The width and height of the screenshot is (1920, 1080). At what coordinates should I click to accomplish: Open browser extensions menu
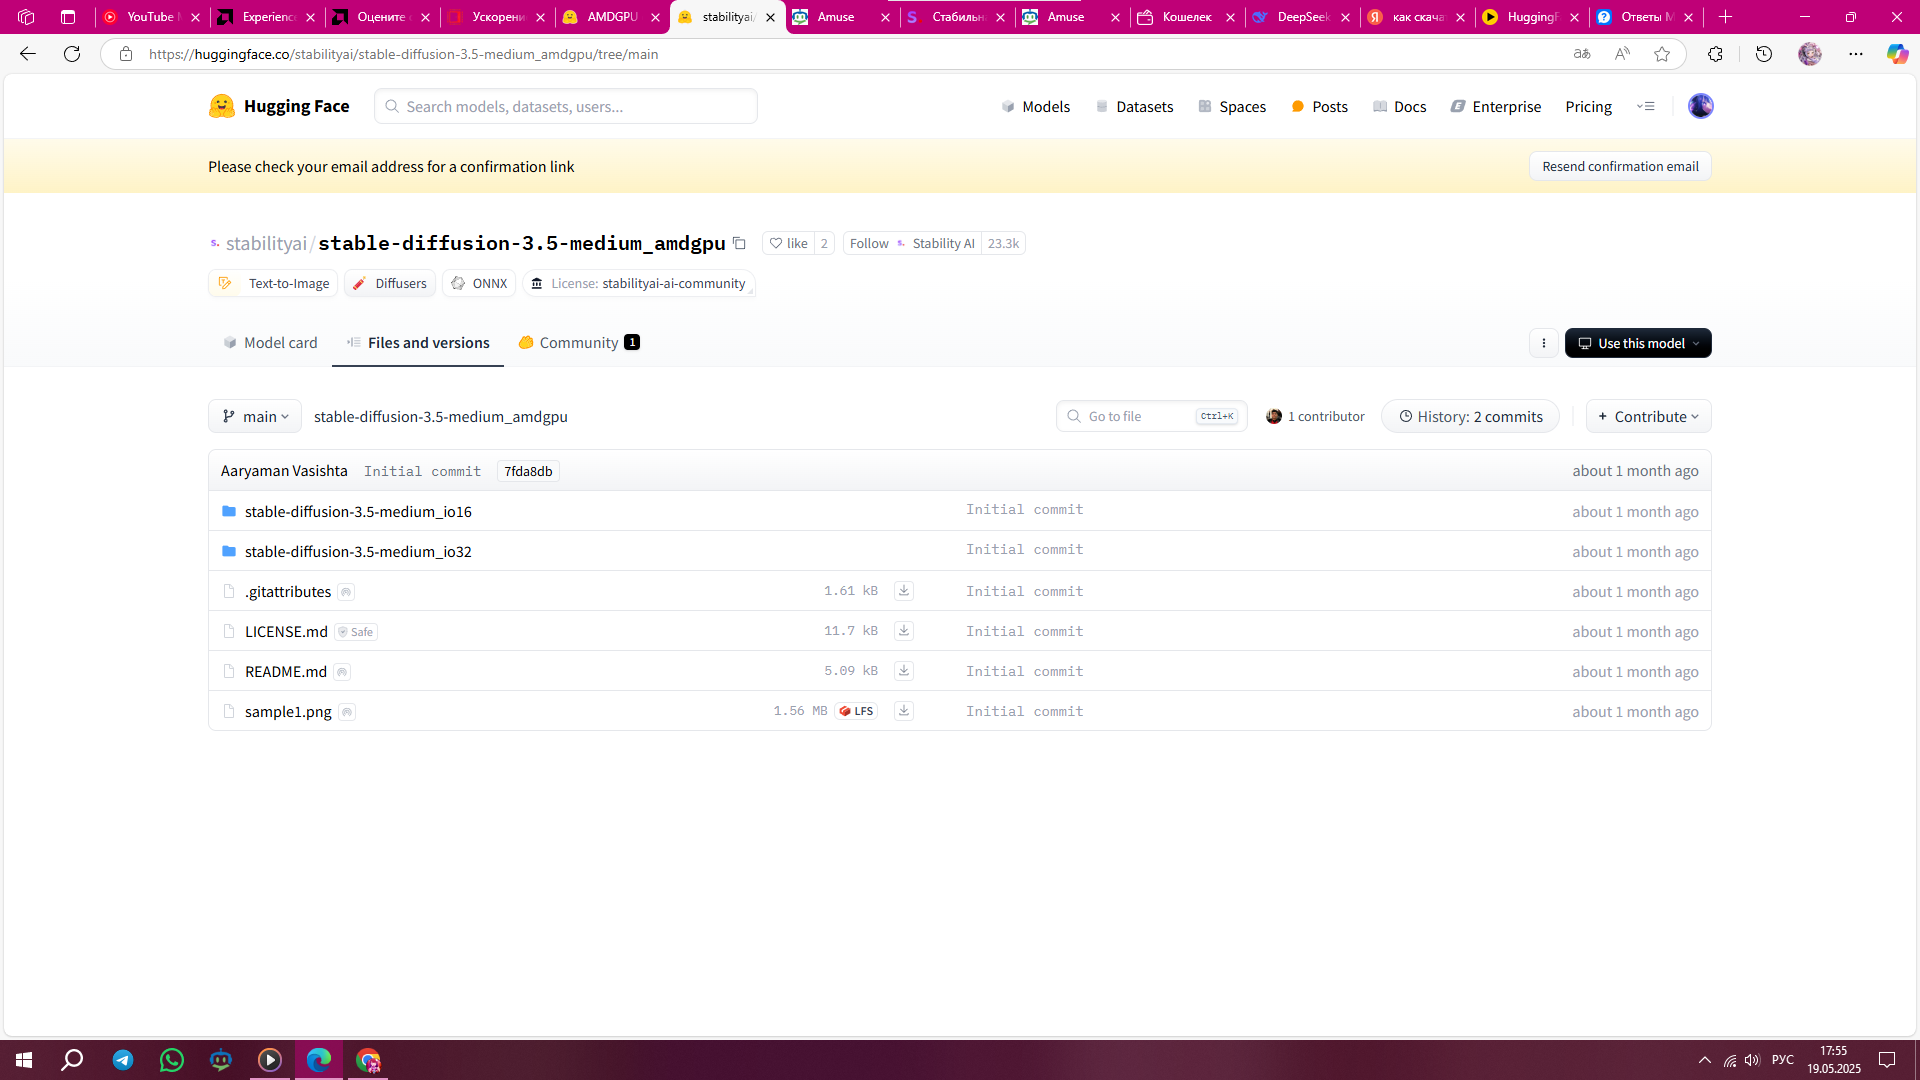click(1715, 54)
